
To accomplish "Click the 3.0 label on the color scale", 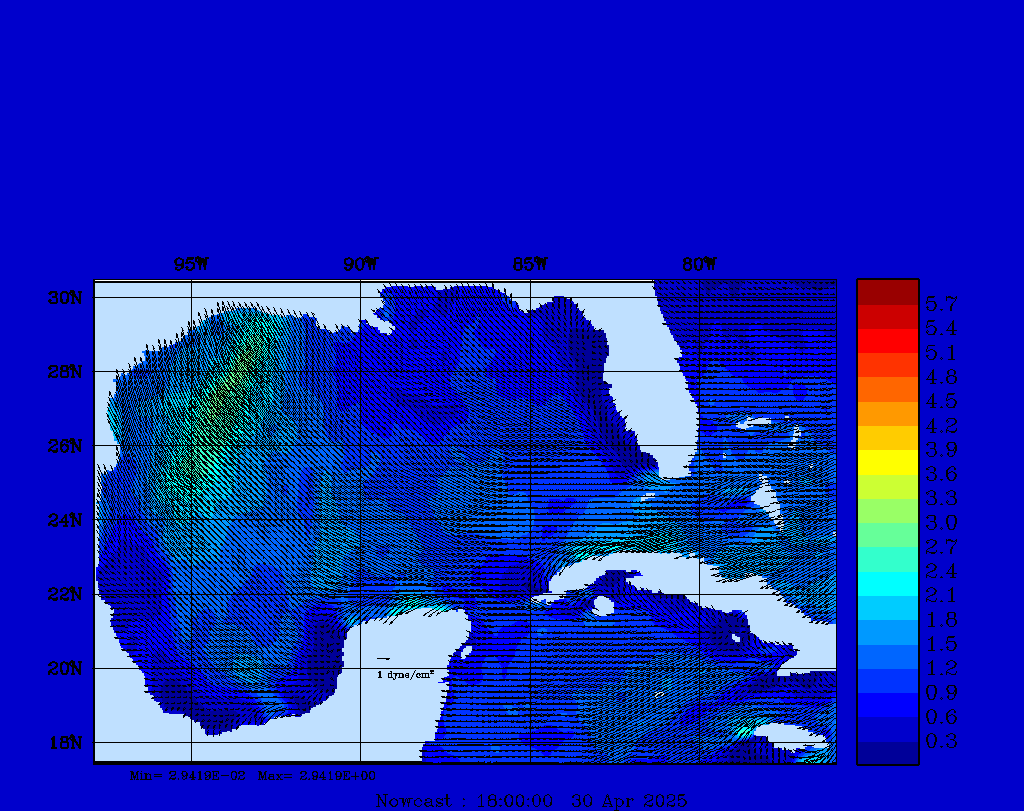I will point(941,522).
